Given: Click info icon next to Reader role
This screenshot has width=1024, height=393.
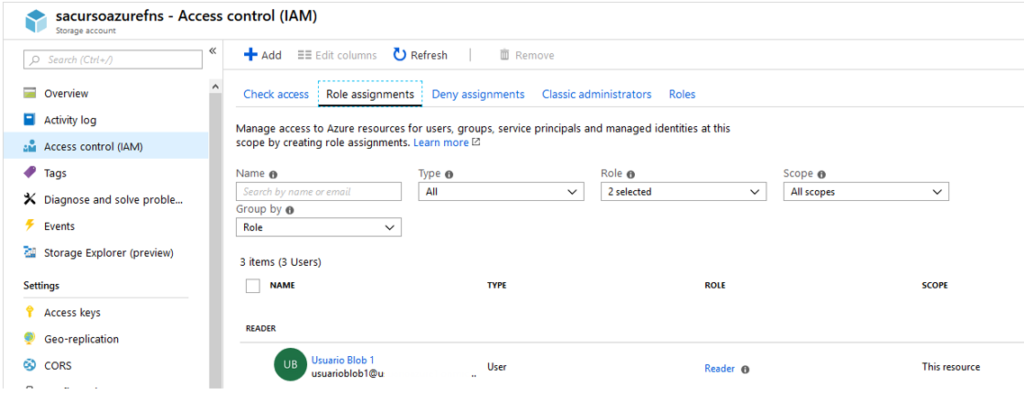Looking at the screenshot, I should point(745,369).
